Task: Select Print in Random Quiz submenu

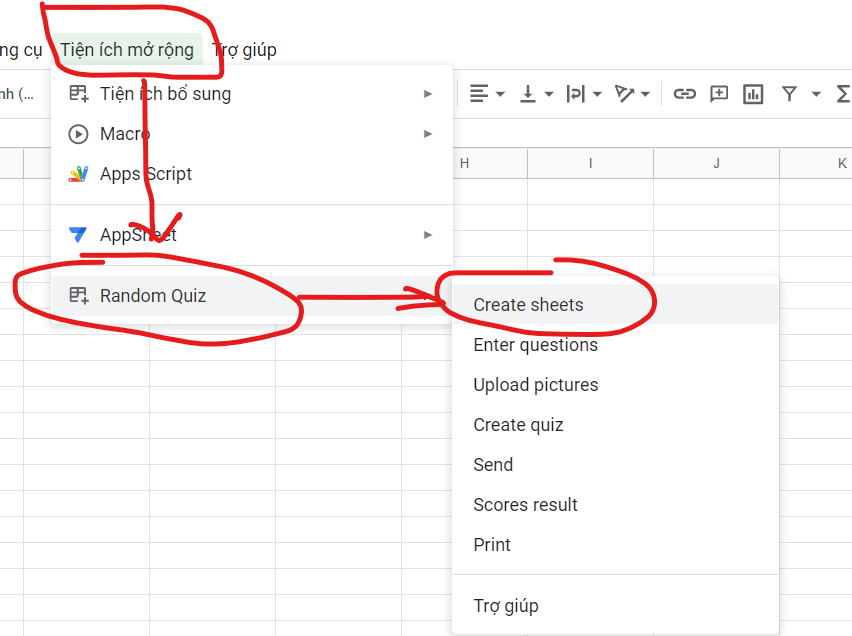Action: click(x=615, y=544)
